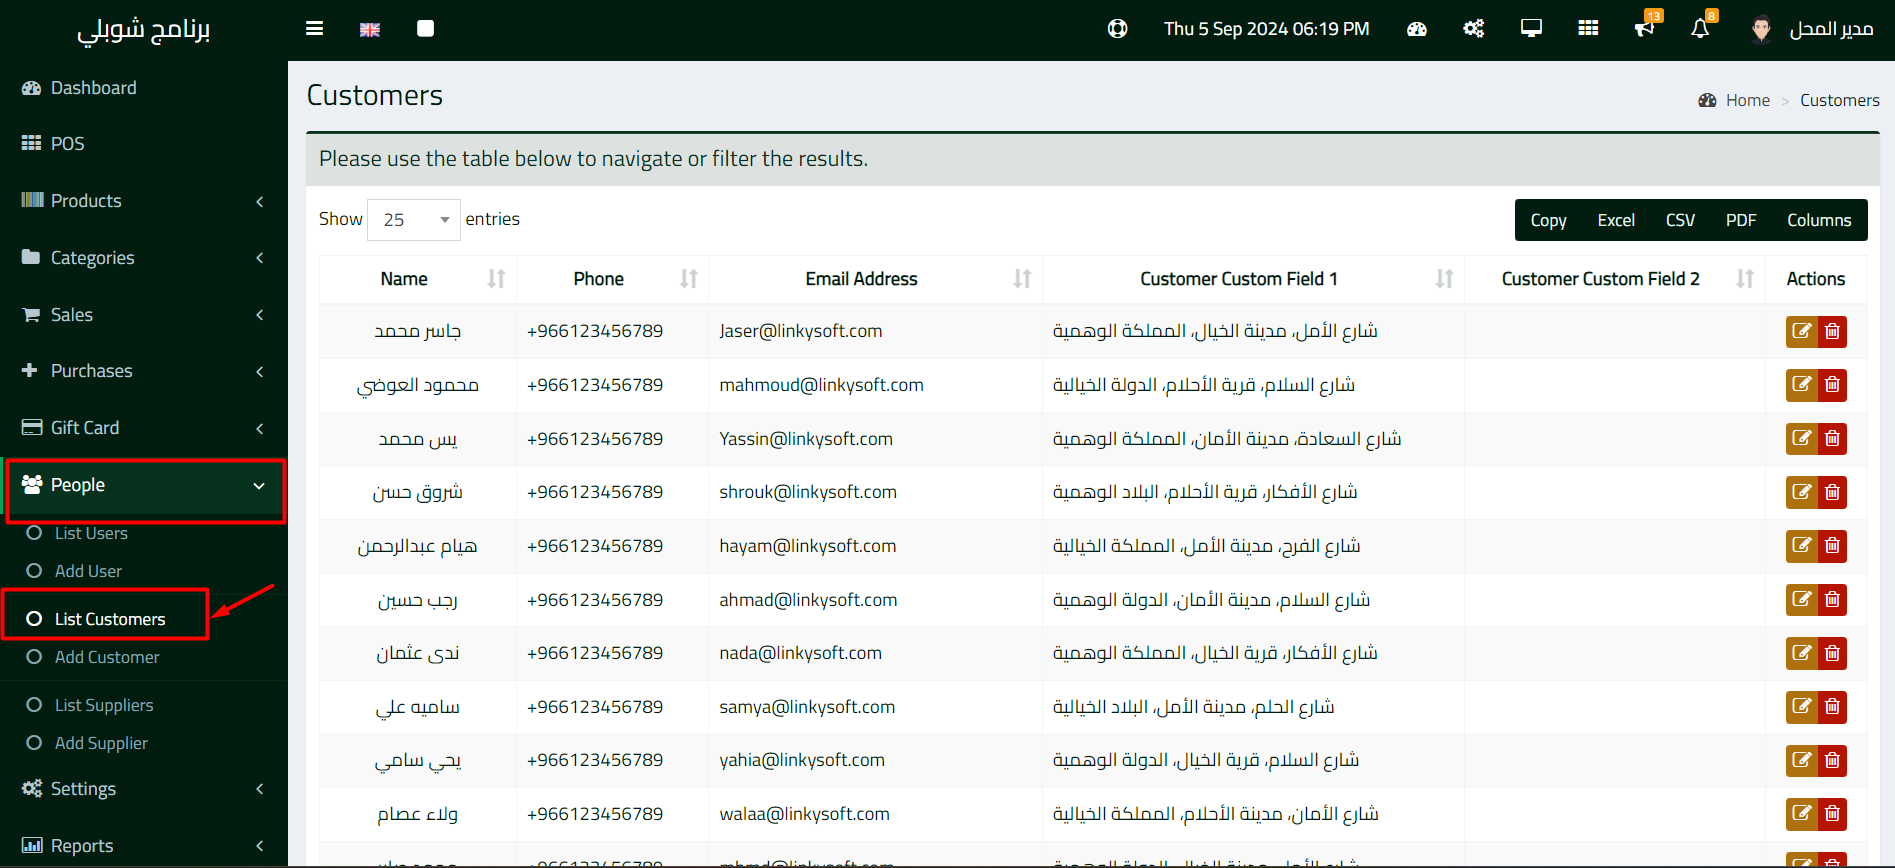This screenshot has height=868, width=1895.
Task: Edit customer Yassin@linkysoft.com
Action: [x=1802, y=439]
